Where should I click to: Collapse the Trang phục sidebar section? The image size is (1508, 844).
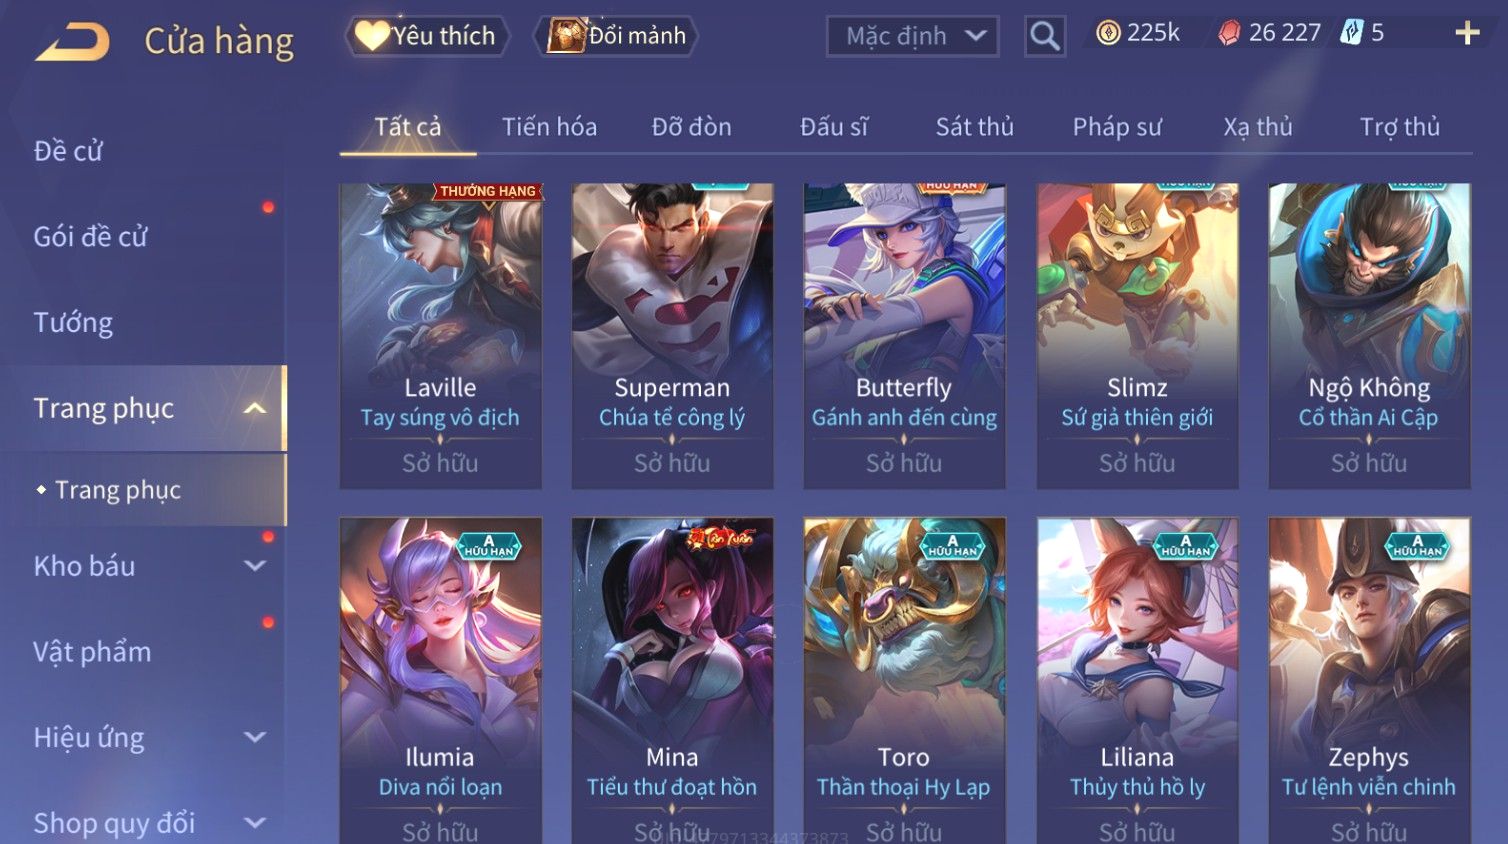pos(255,408)
